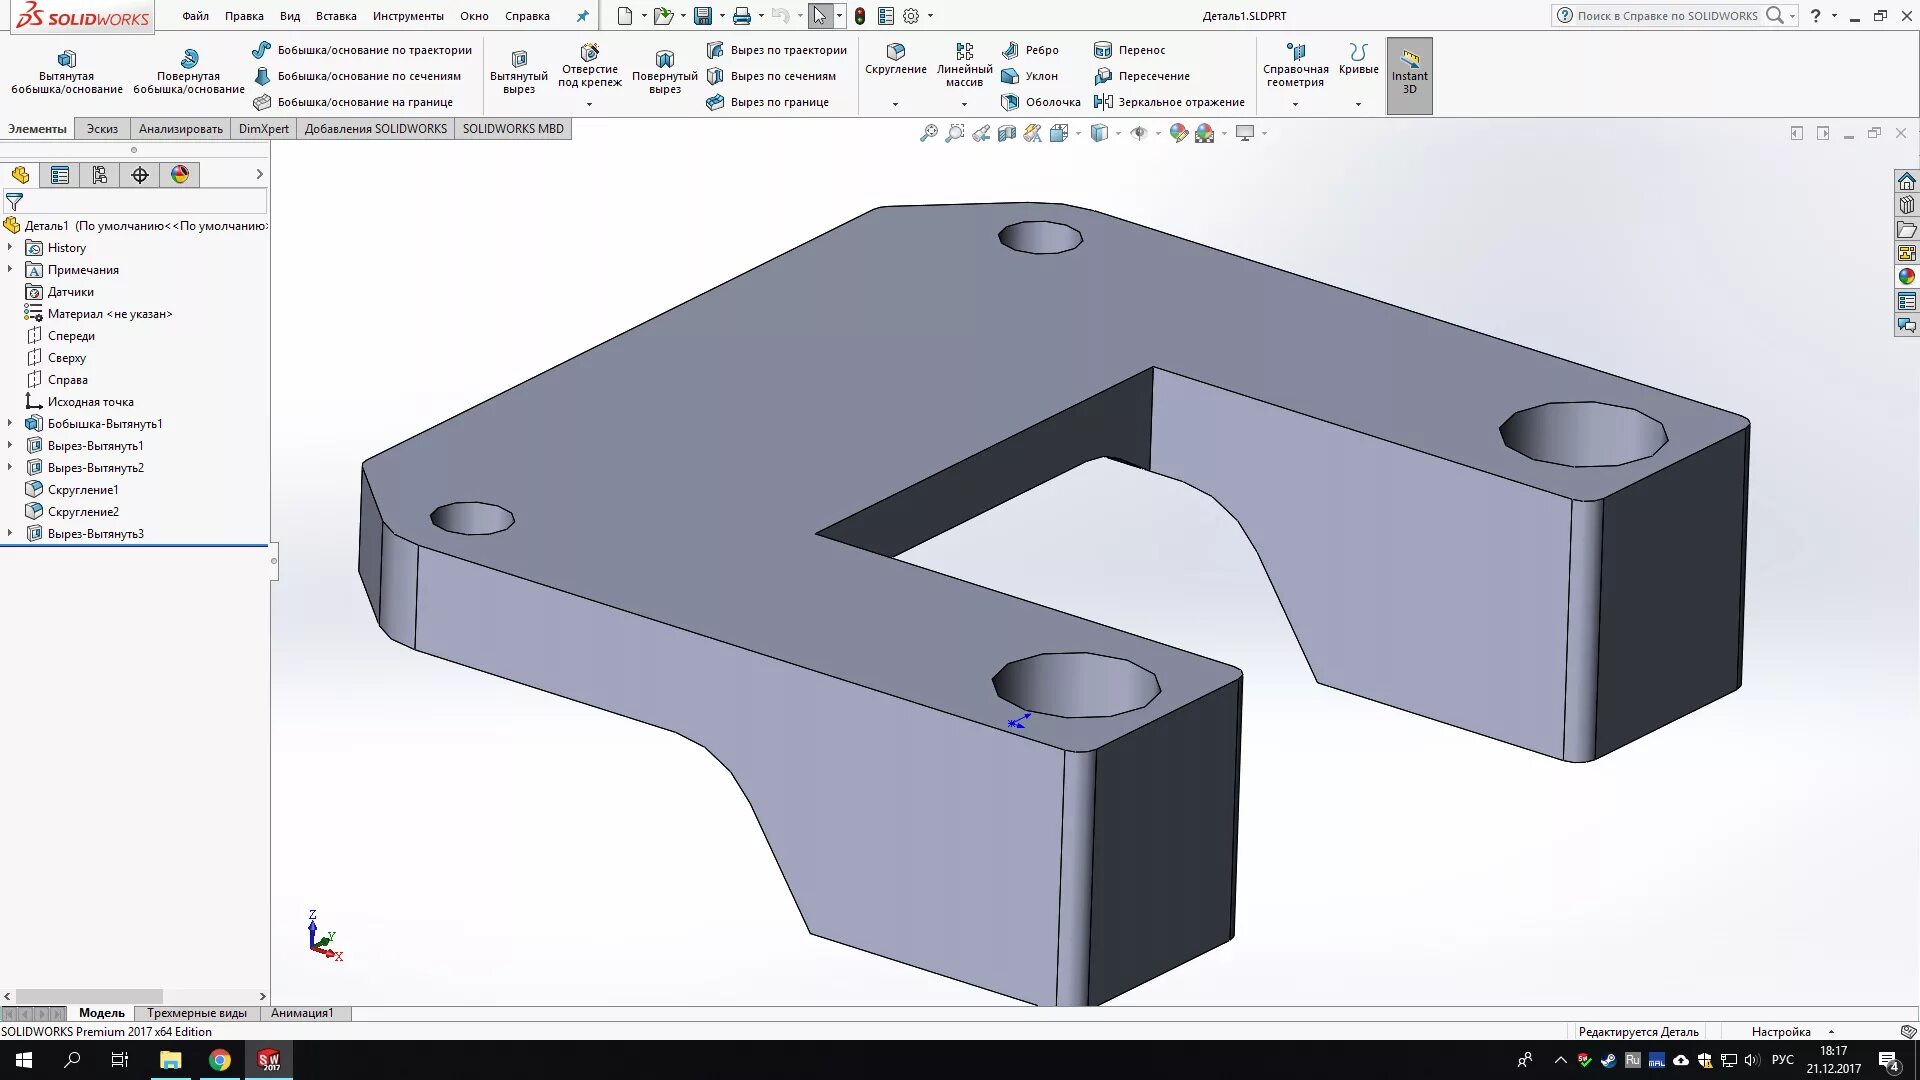This screenshot has width=1920, height=1080.
Task: Open dropdown arrow under Линейный массив
Action: [x=964, y=104]
